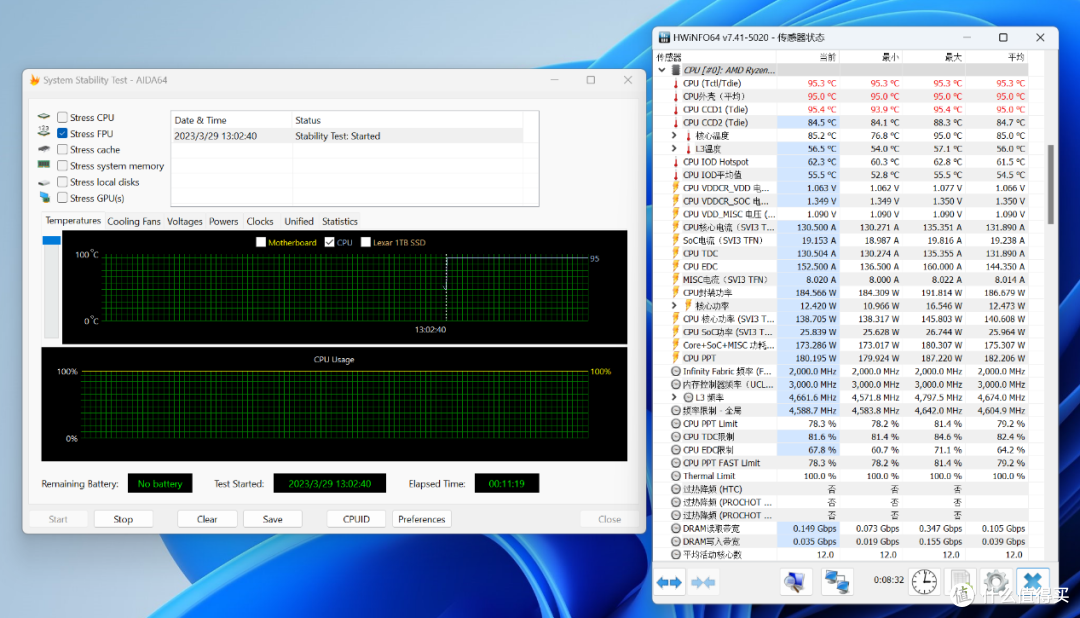1080x618 pixels.
Task: Click thermometer icon beside CPU (Tctl/Tdie)
Action: pyautogui.click(x=676, y=83)
